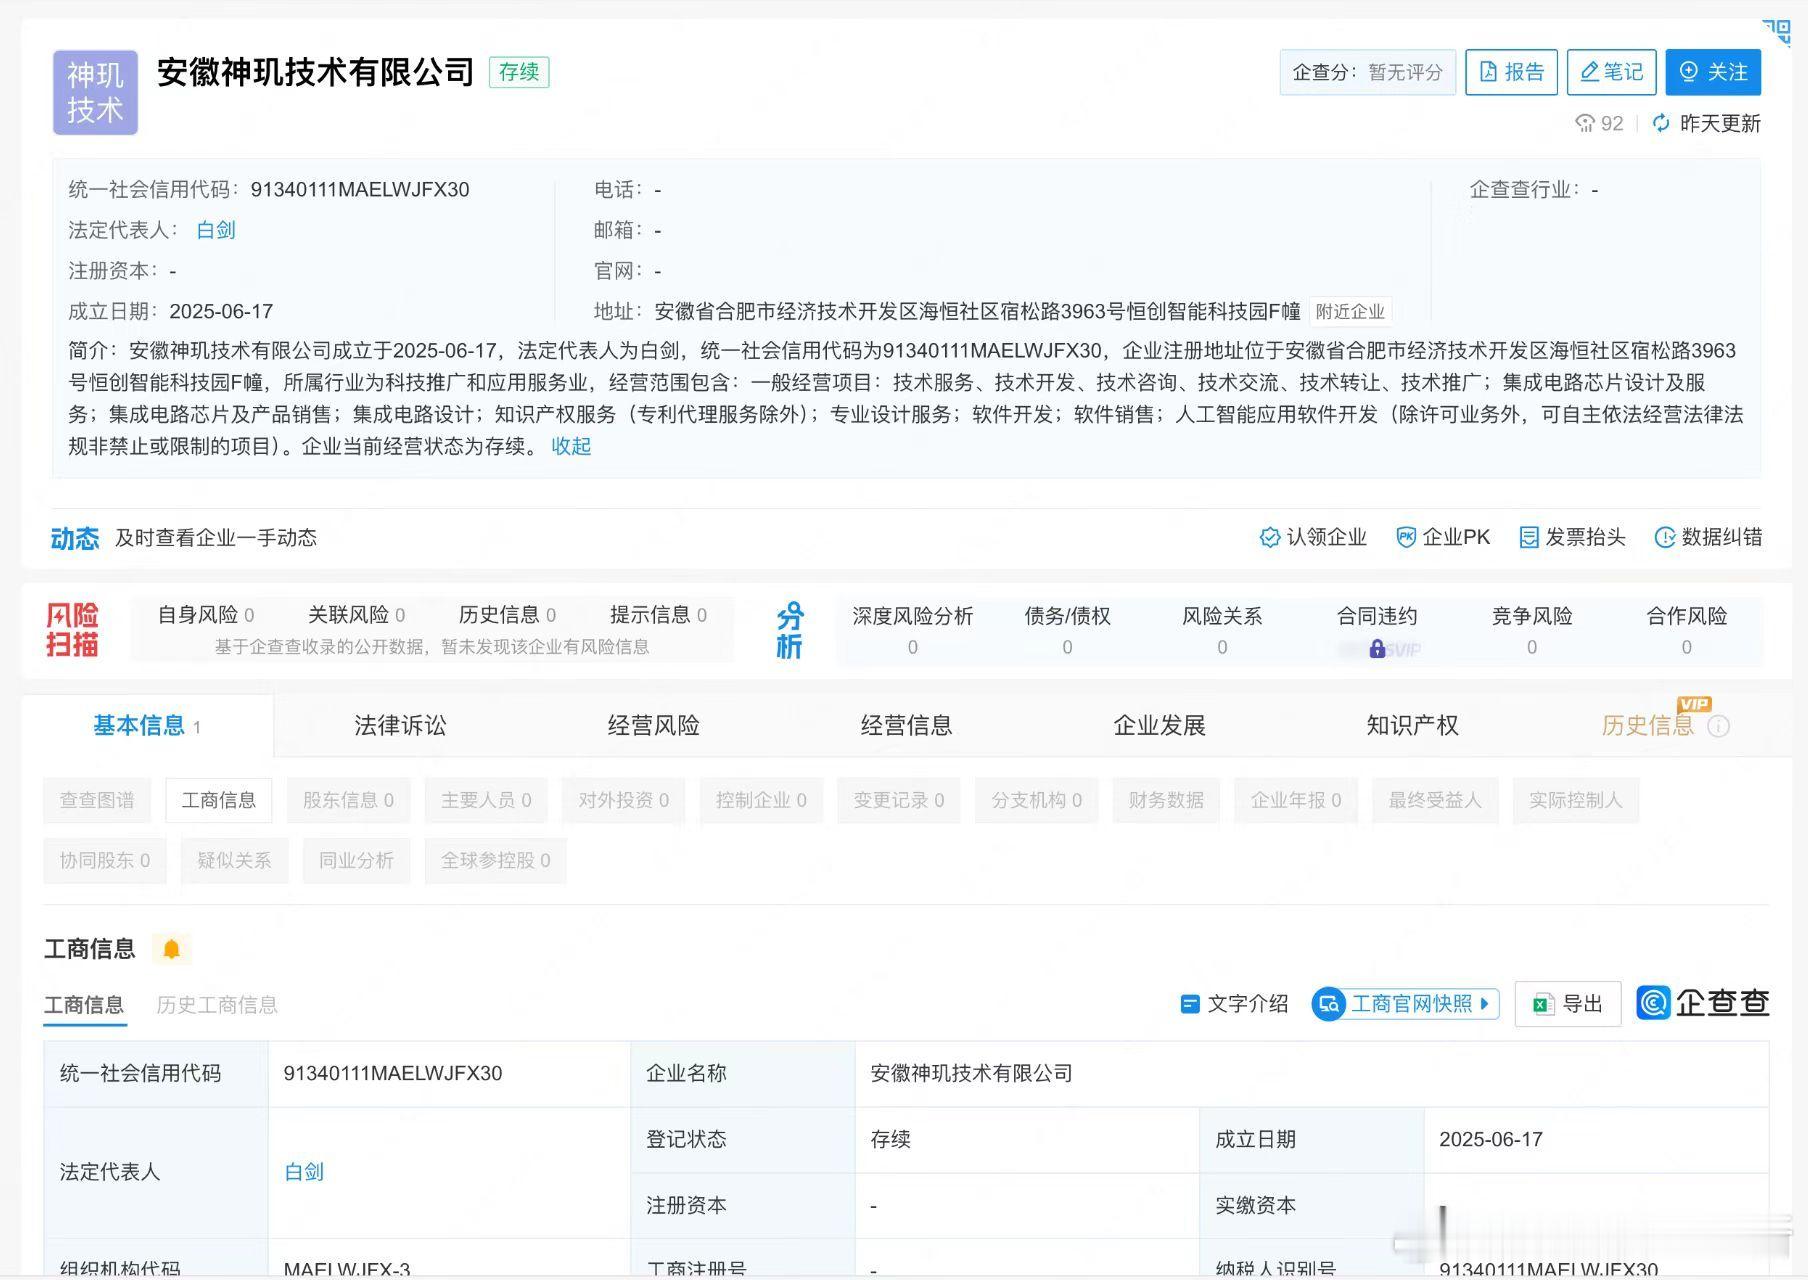
Task: Switch to 知识产权 tab
Action: click(x=1412, y=726)
